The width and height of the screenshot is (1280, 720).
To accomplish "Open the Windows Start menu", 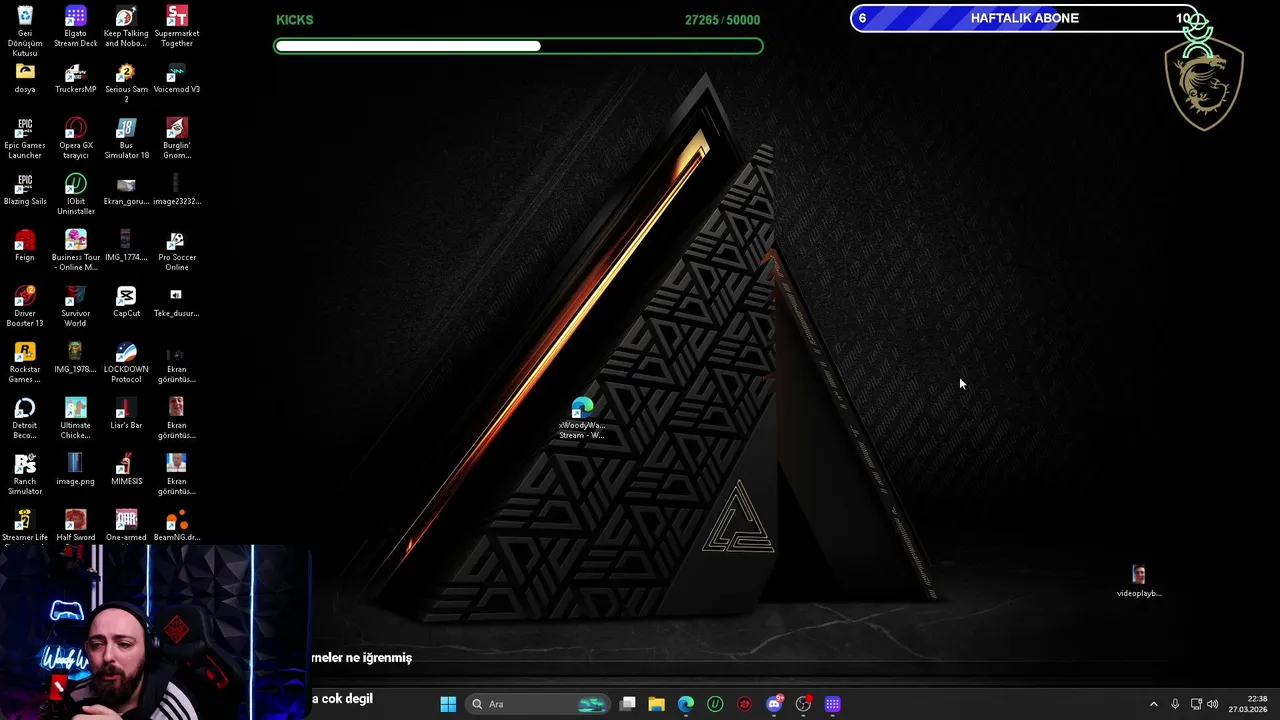I will pos(448,704).
